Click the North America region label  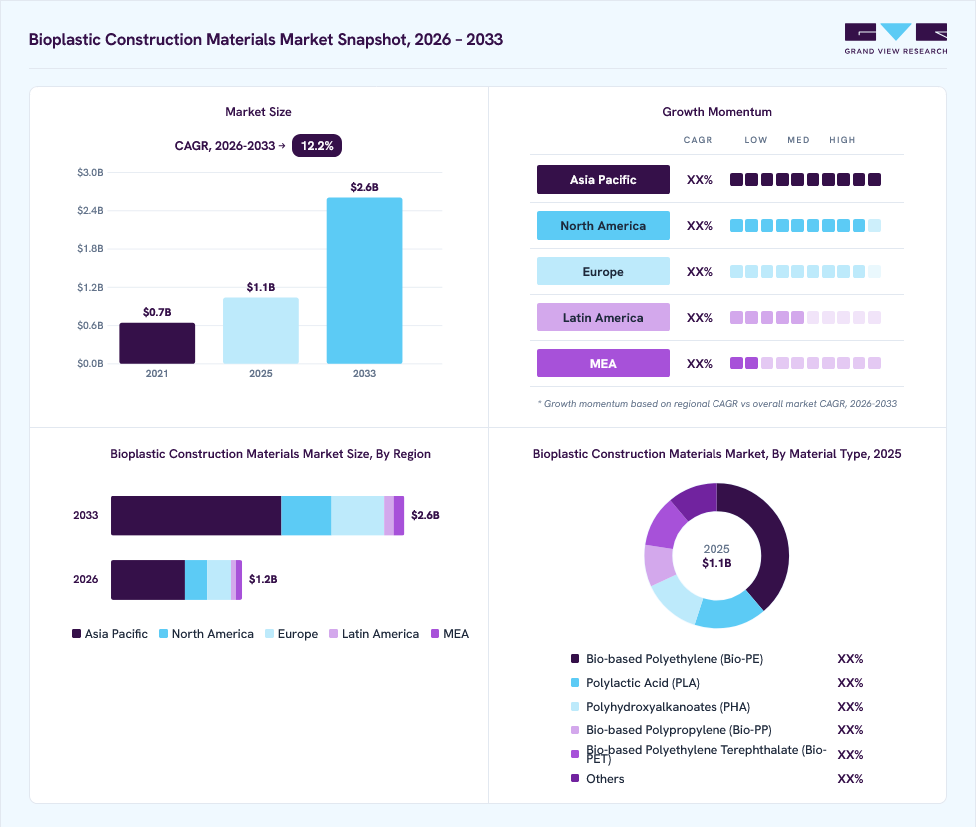tap(603, 225)
